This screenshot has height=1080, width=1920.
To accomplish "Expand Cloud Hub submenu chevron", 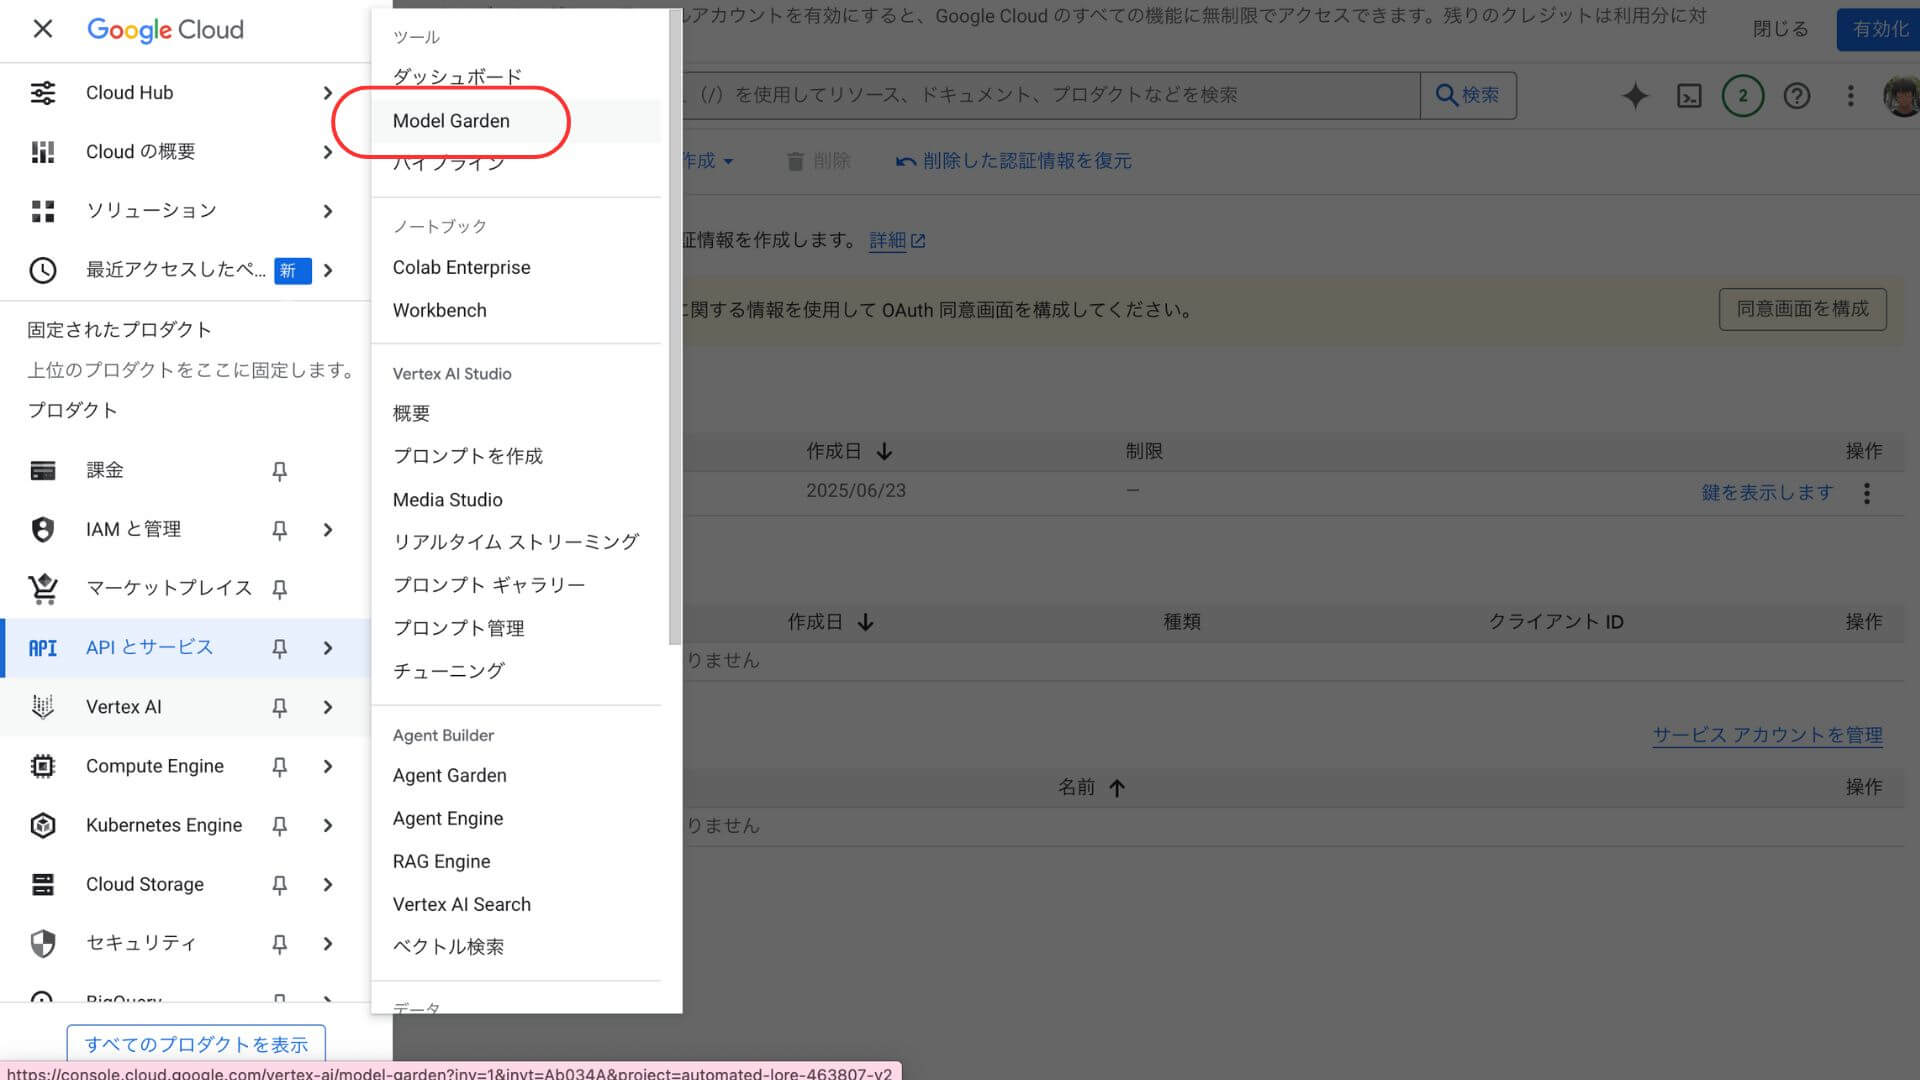I will coord(328,93).
